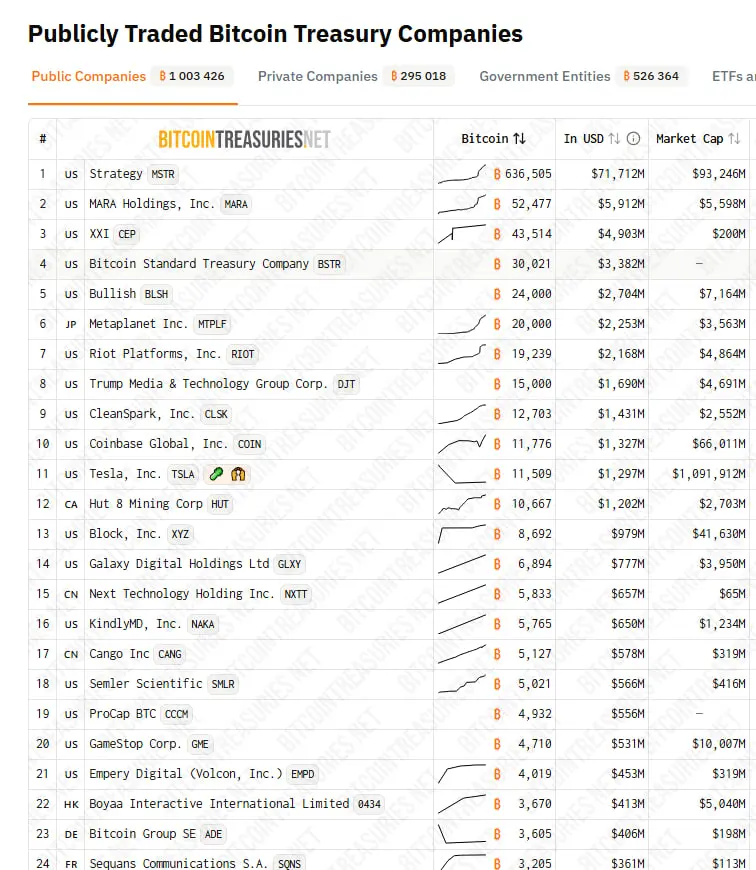Click the 0434 ticker badge
This screenshot has height=870, width=756.
pos(369,804)
